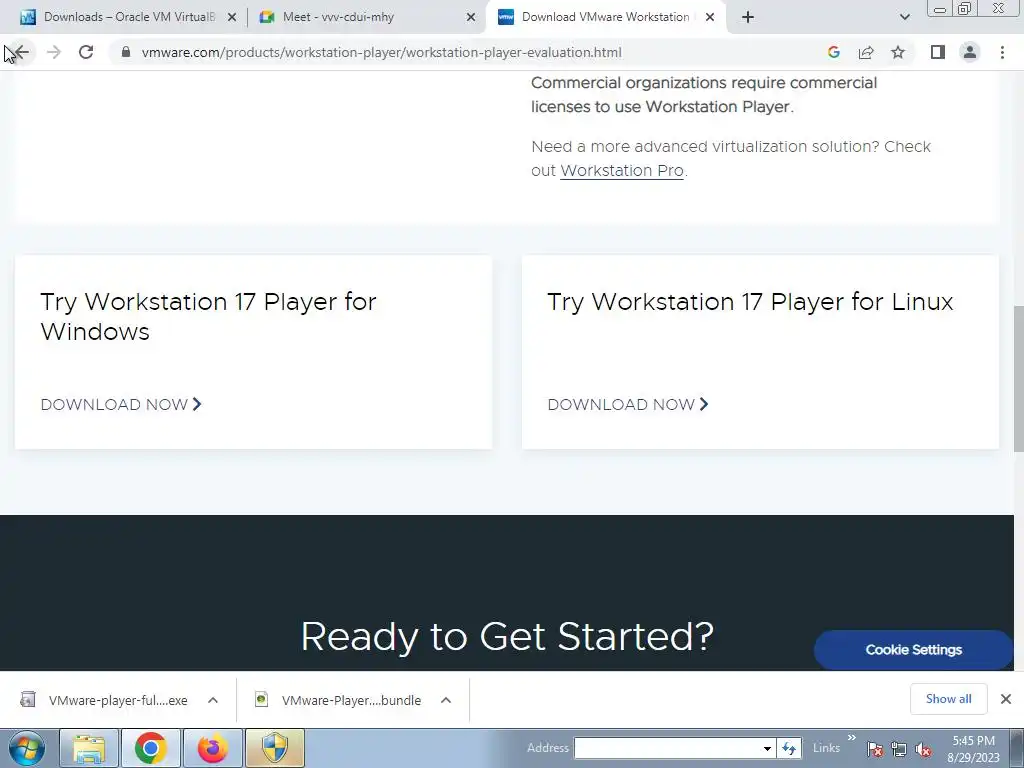1024x768 pixels.
Task: Open Cookie Settings
Action: [914, 650]
